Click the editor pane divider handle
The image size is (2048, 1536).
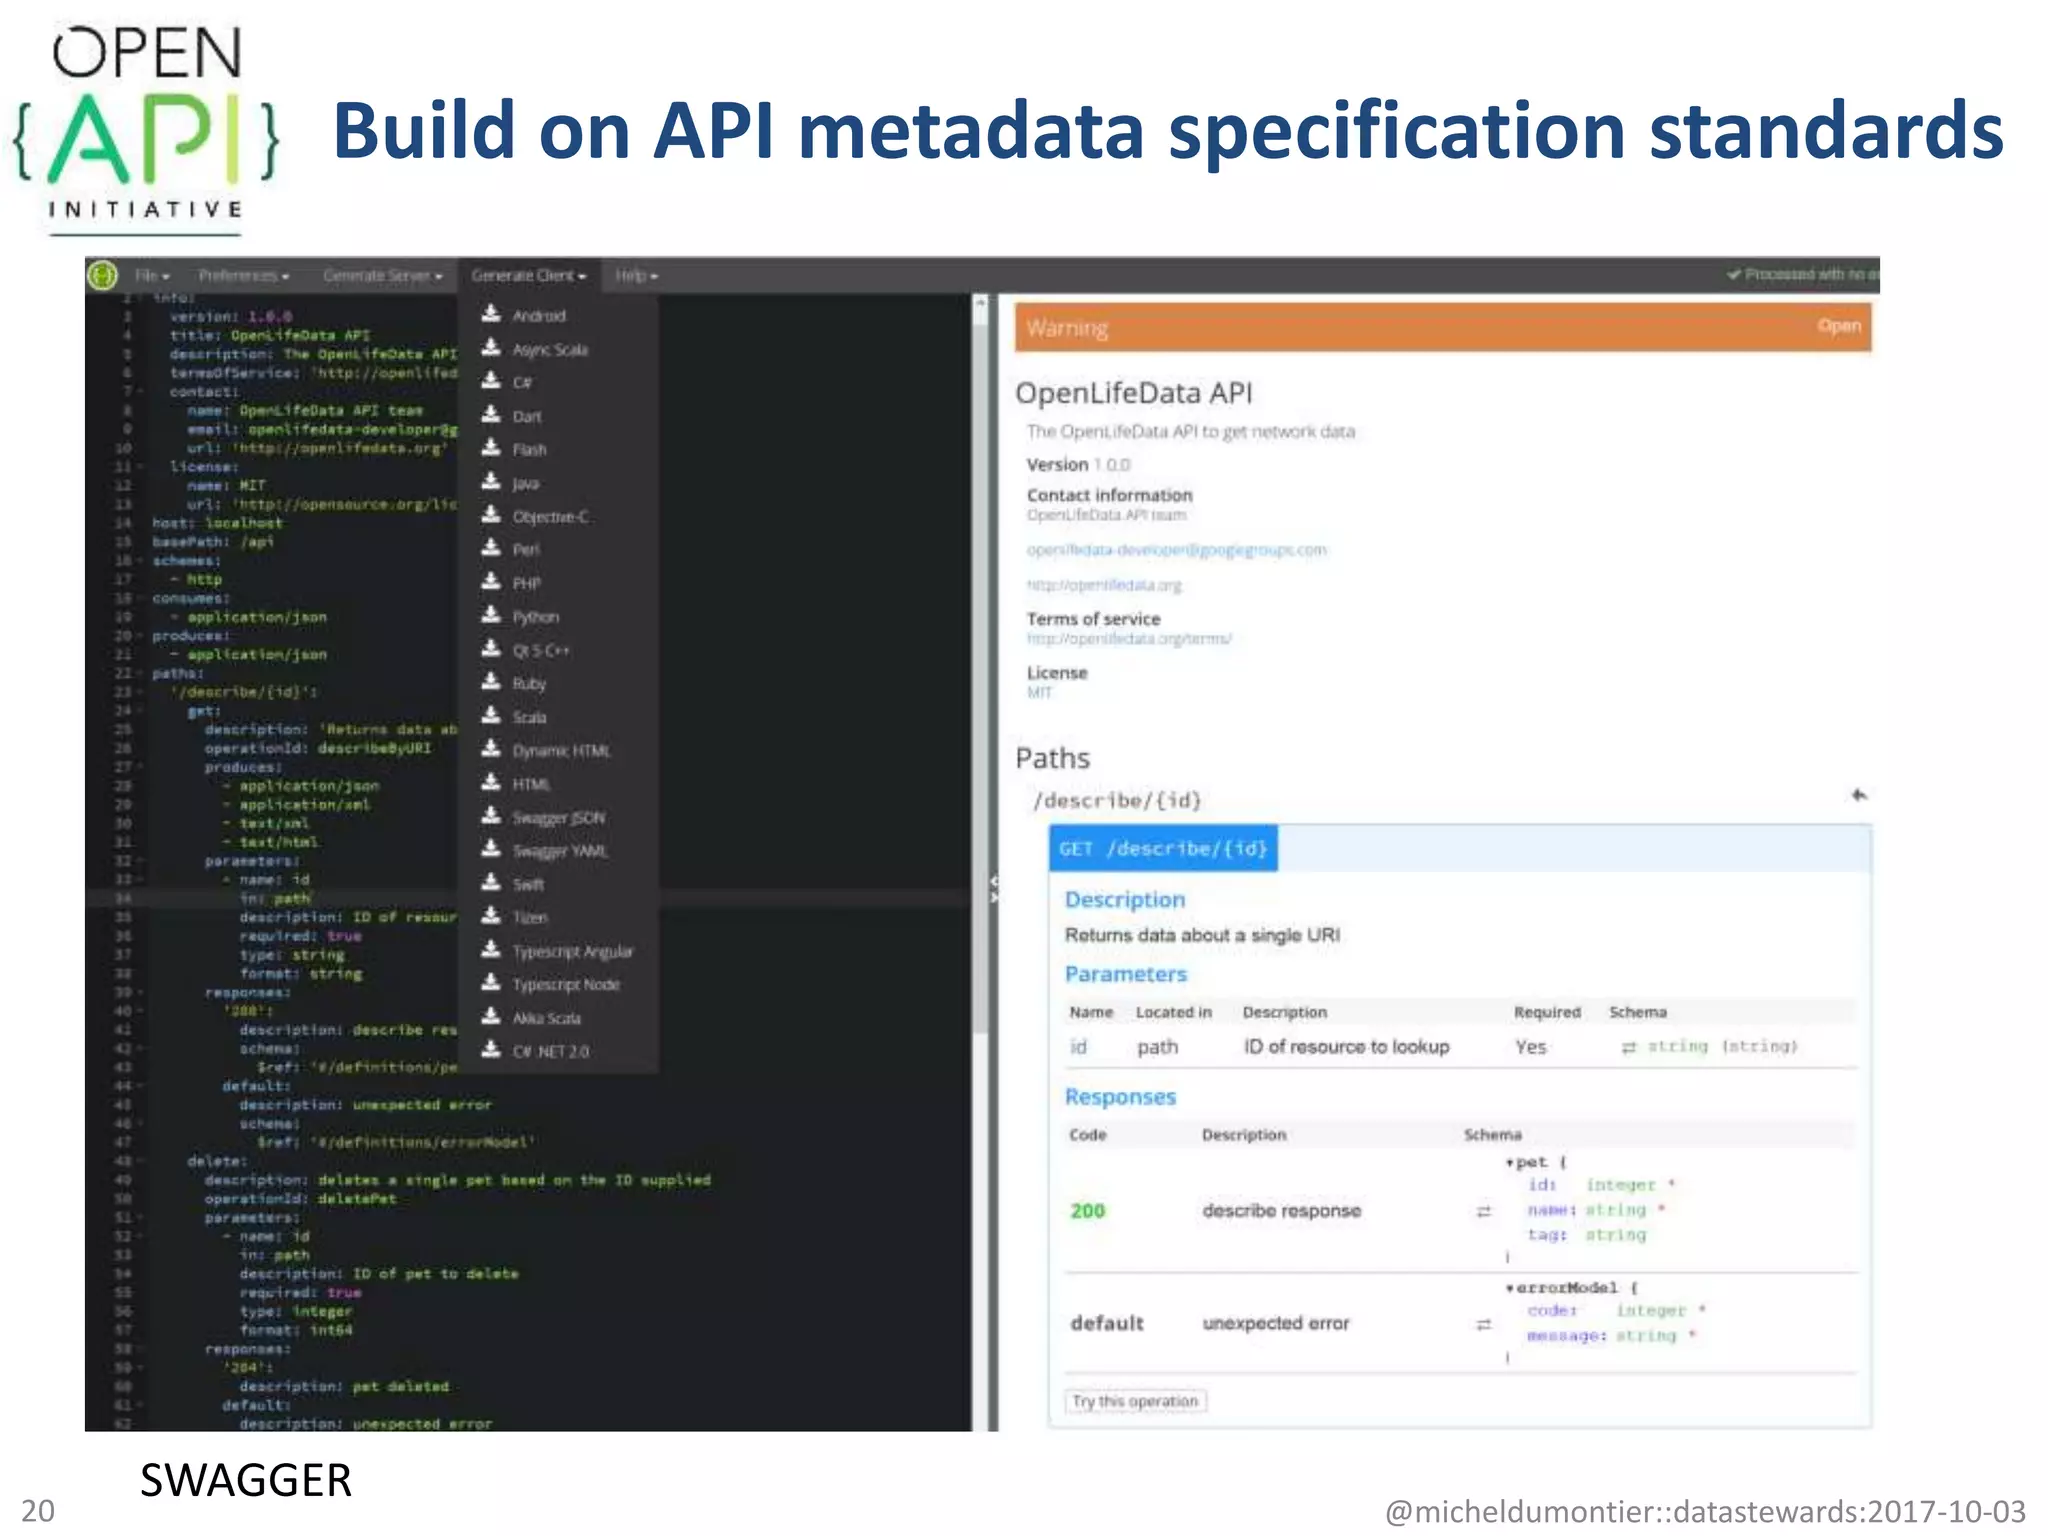[993, 890]
